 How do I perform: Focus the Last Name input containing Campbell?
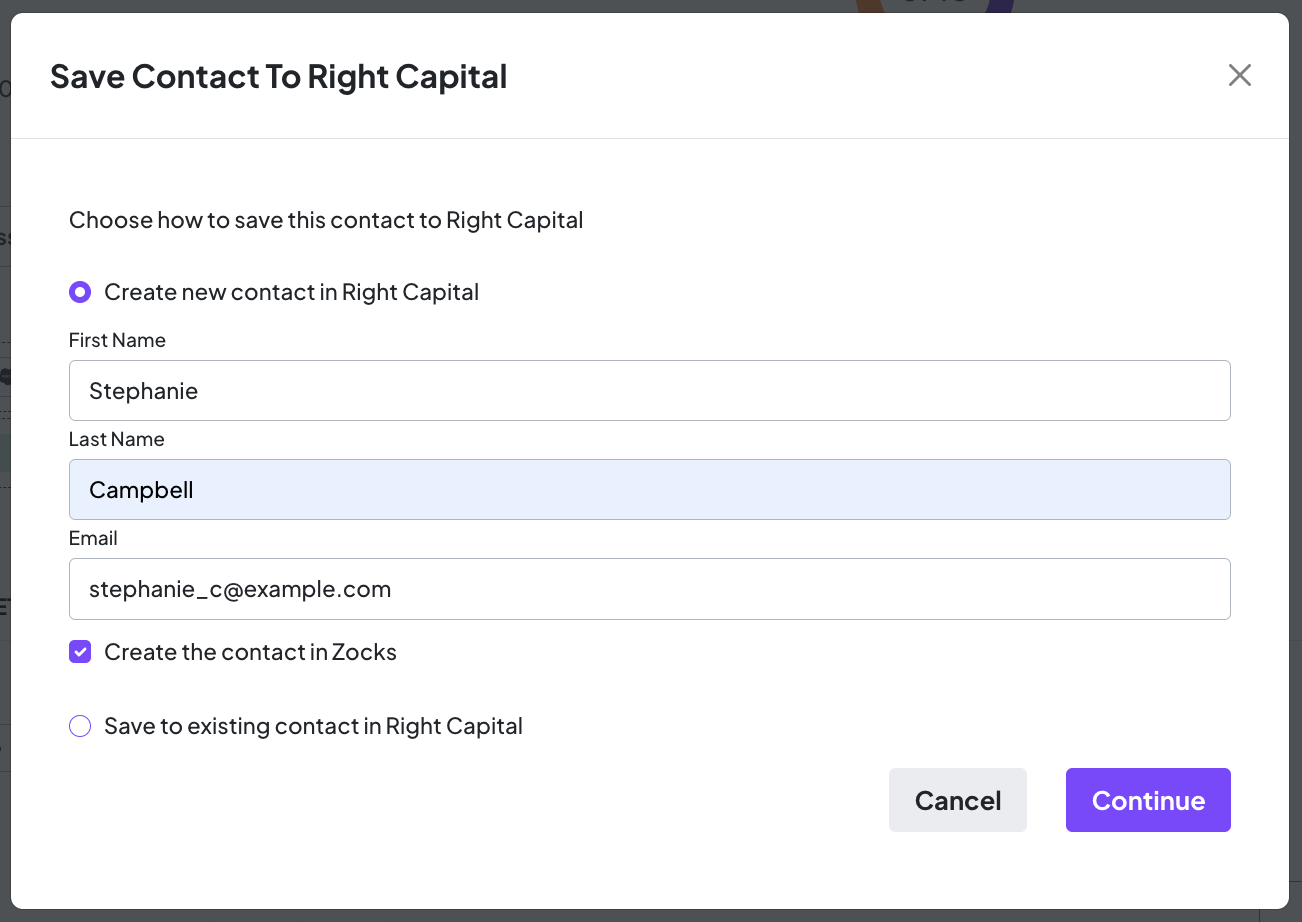point(649,489)
